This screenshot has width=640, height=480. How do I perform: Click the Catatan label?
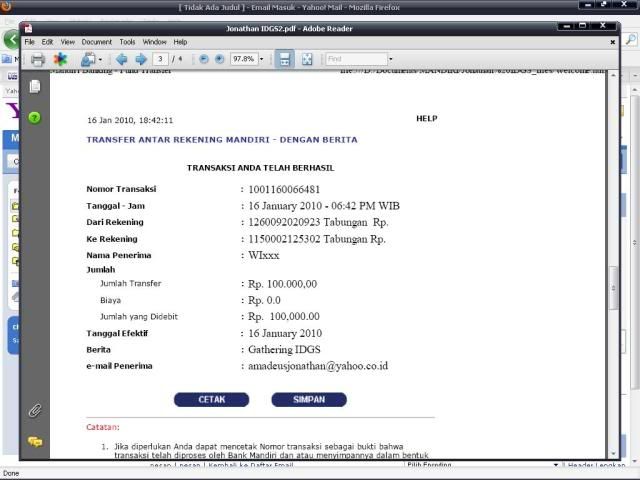(x=103, y=427)
